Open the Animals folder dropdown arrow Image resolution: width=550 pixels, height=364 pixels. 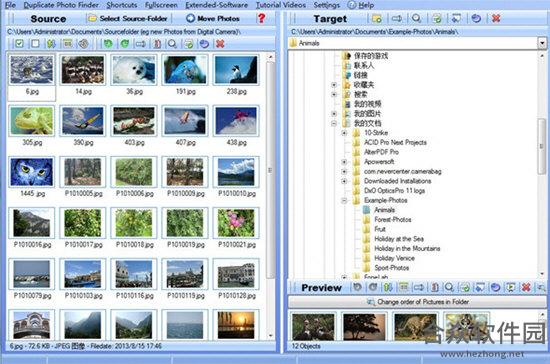click(542, 43)
